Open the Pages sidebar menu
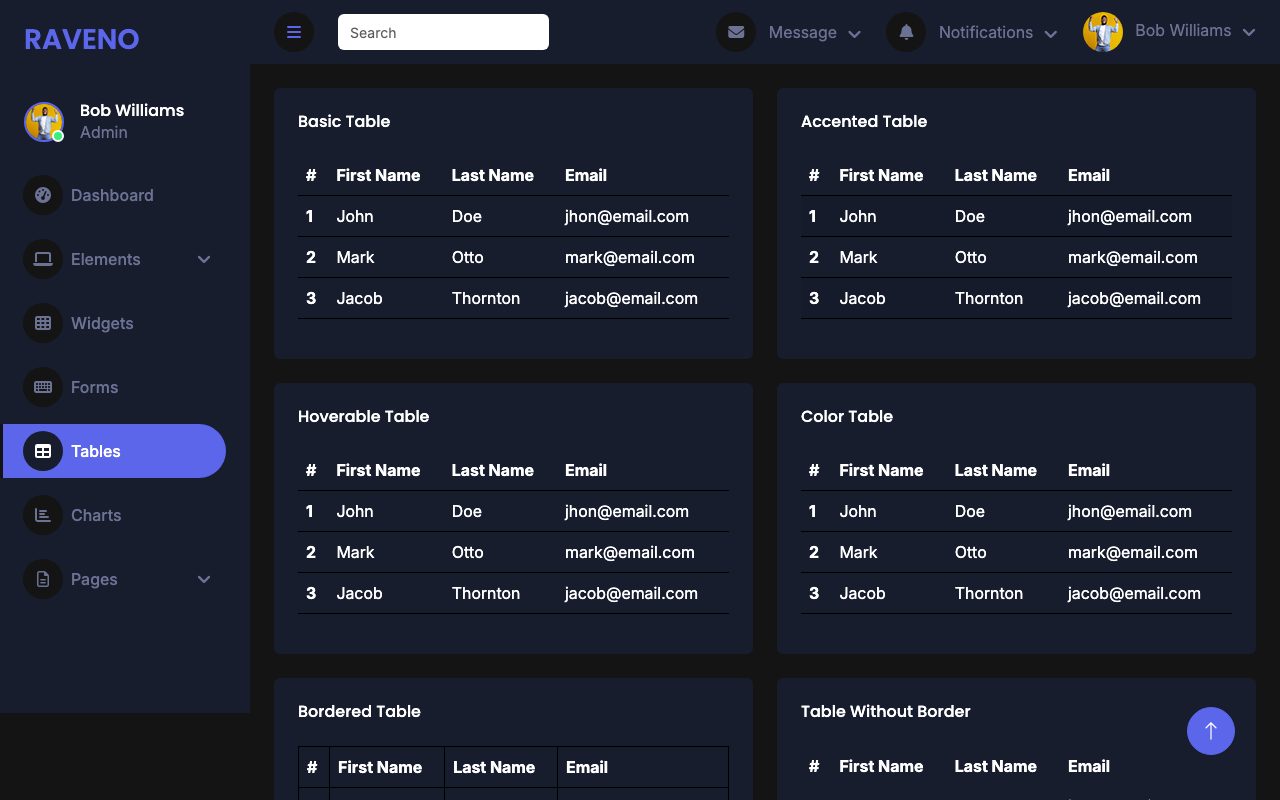This screenshot has width=1280, height=800. 113,579
